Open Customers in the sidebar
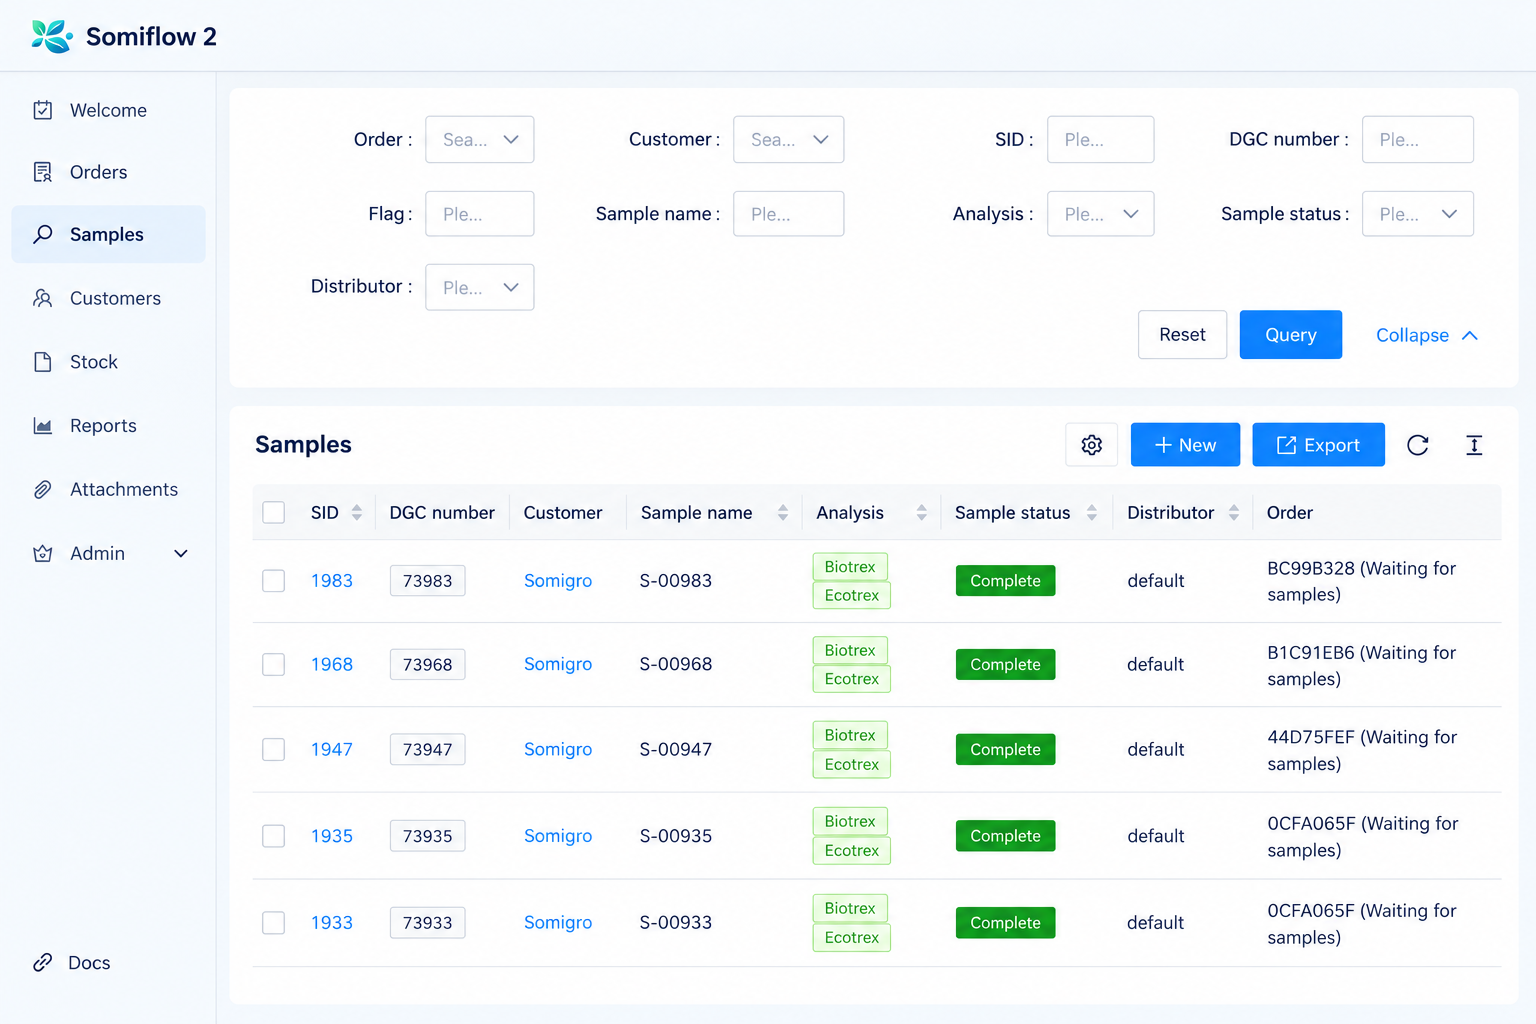 click(108, 298)
